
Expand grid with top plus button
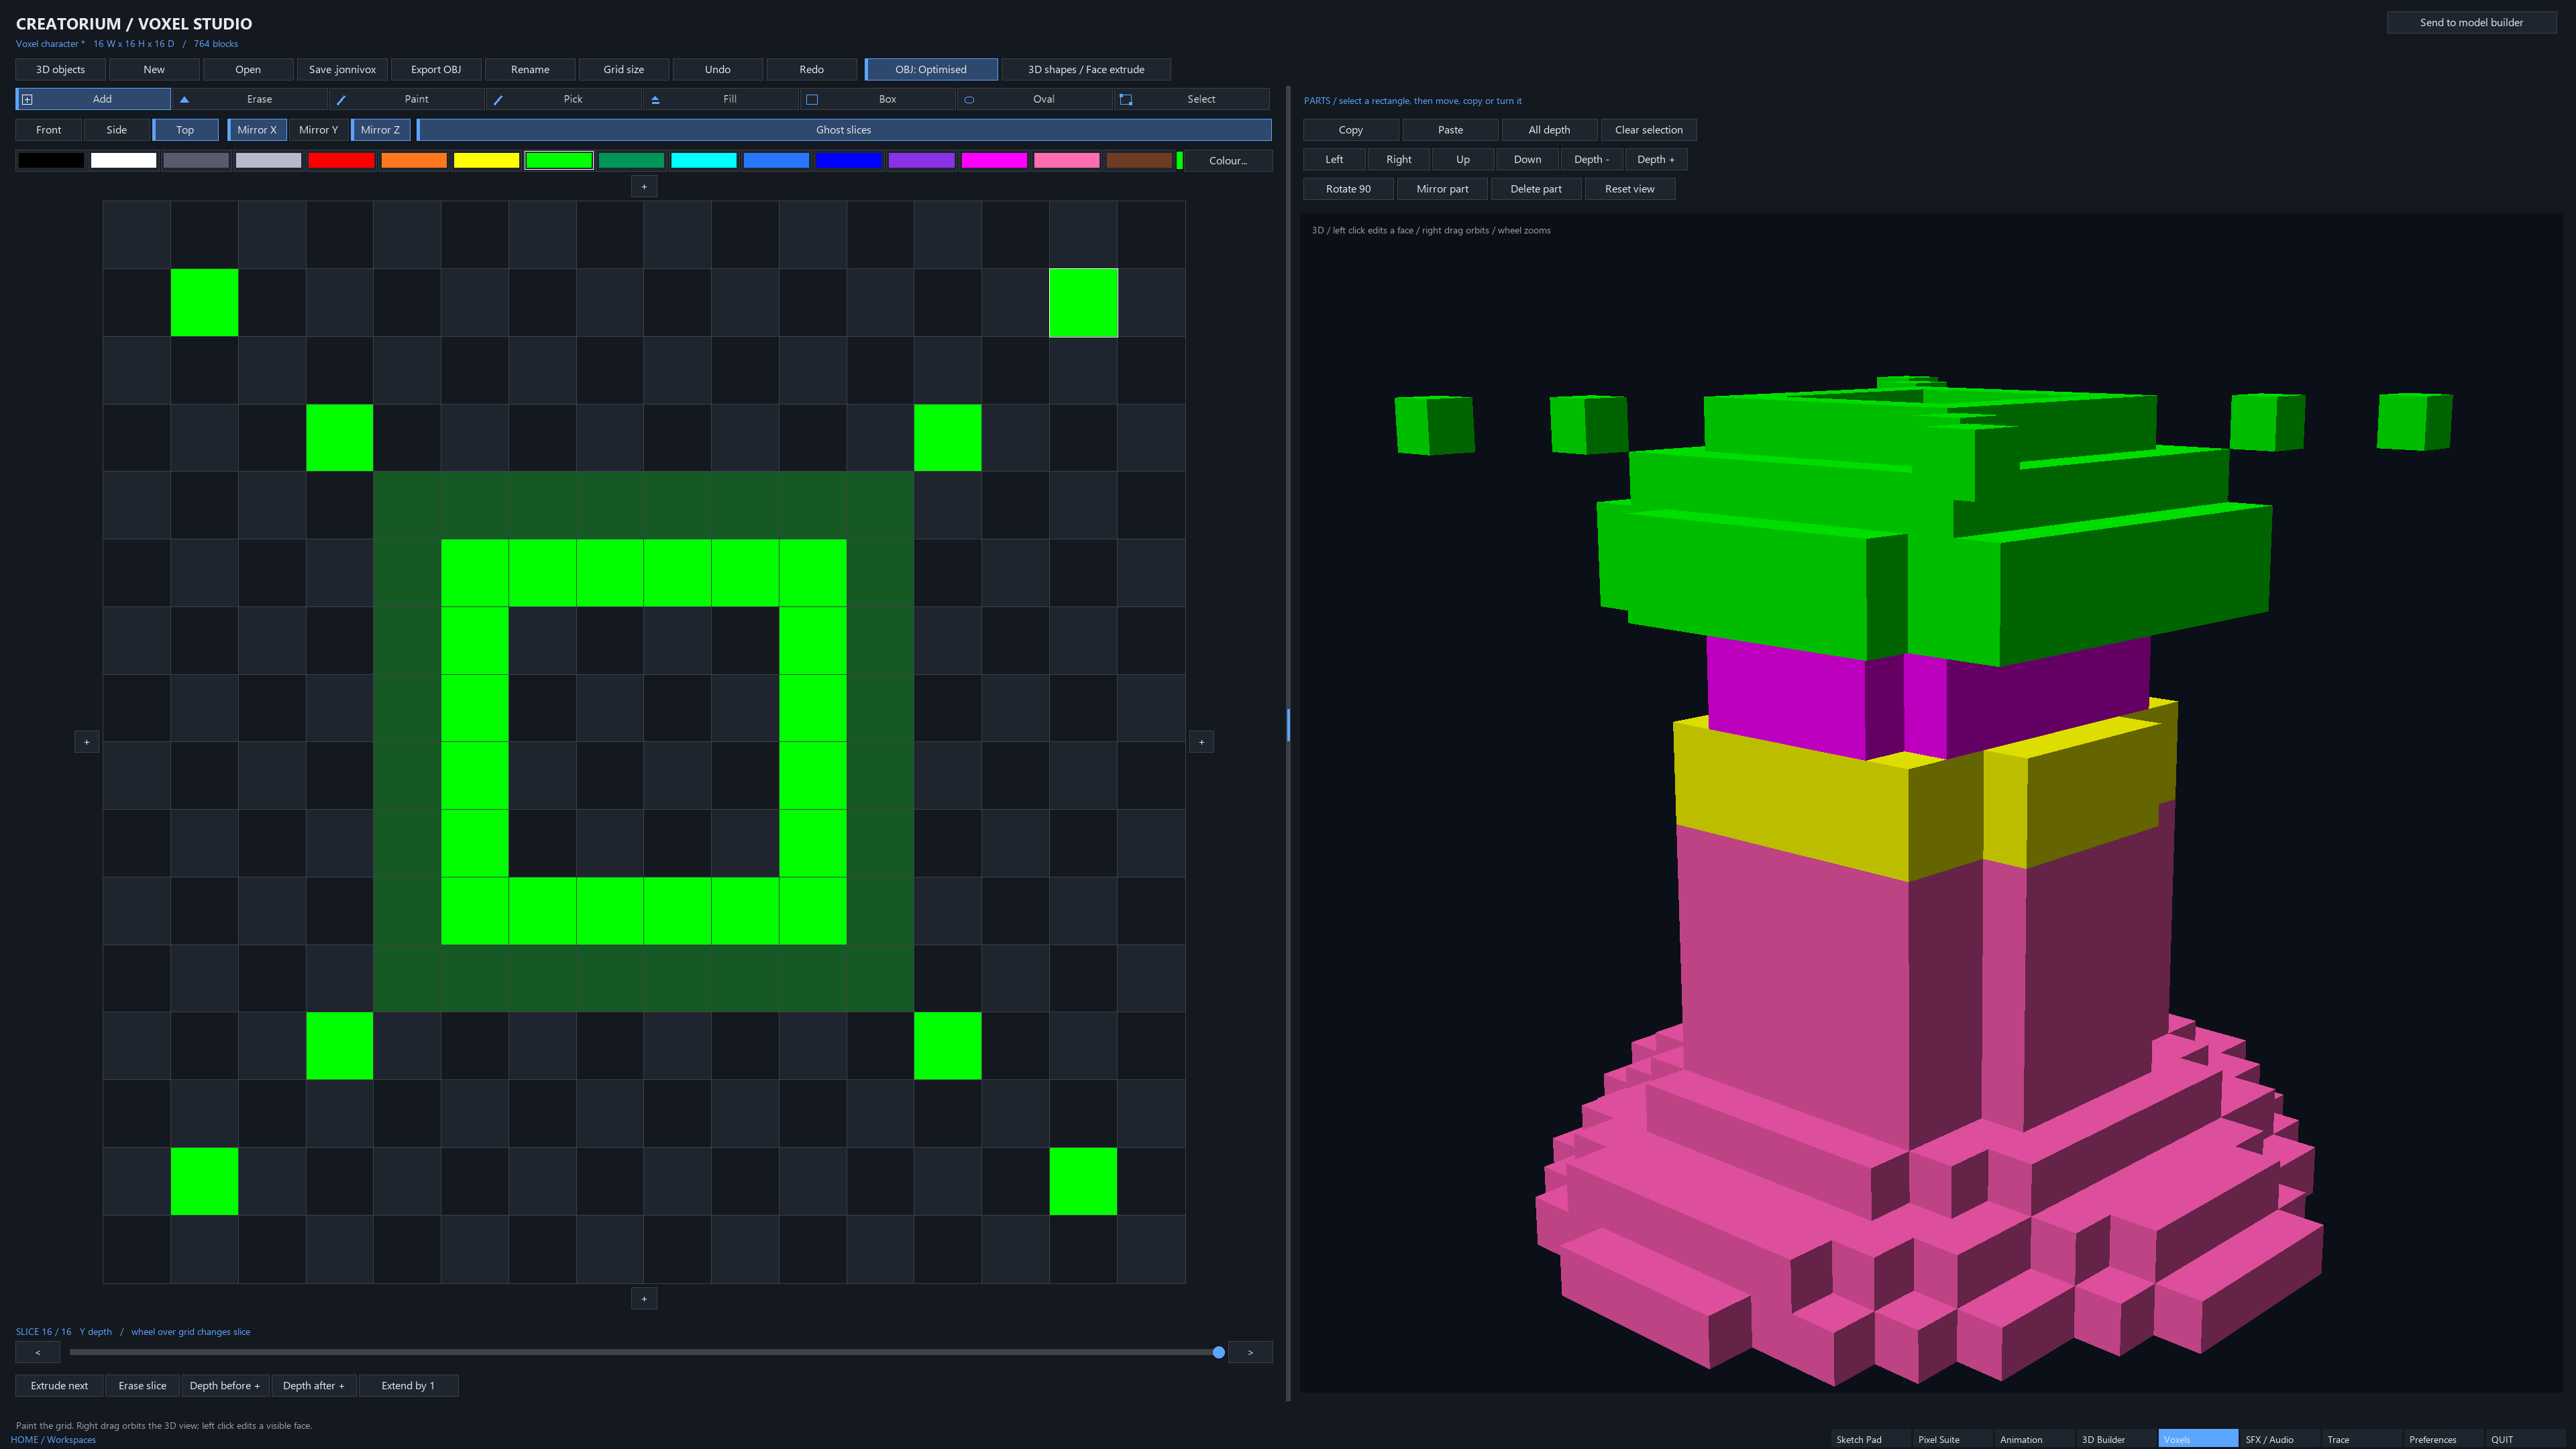[x=644, y=186]
